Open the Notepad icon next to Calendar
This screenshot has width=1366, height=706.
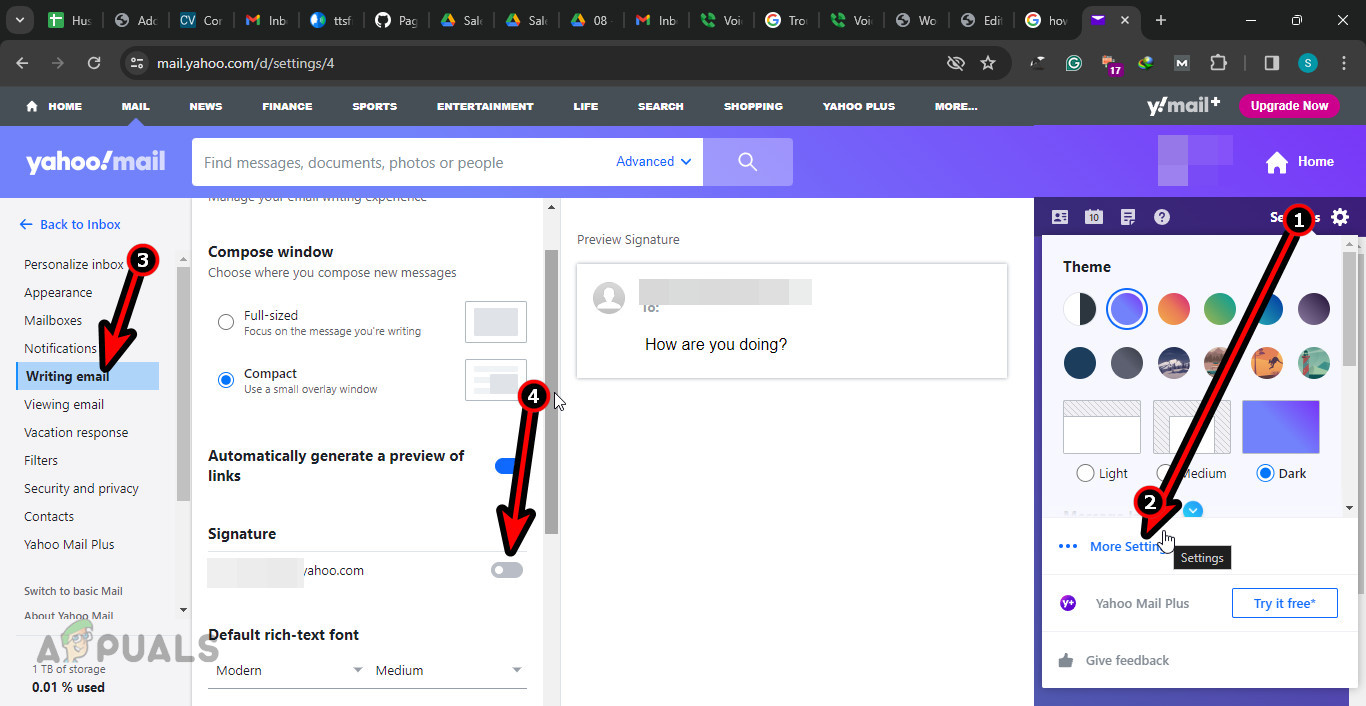pyautogui.click(x=1127, y=216)
